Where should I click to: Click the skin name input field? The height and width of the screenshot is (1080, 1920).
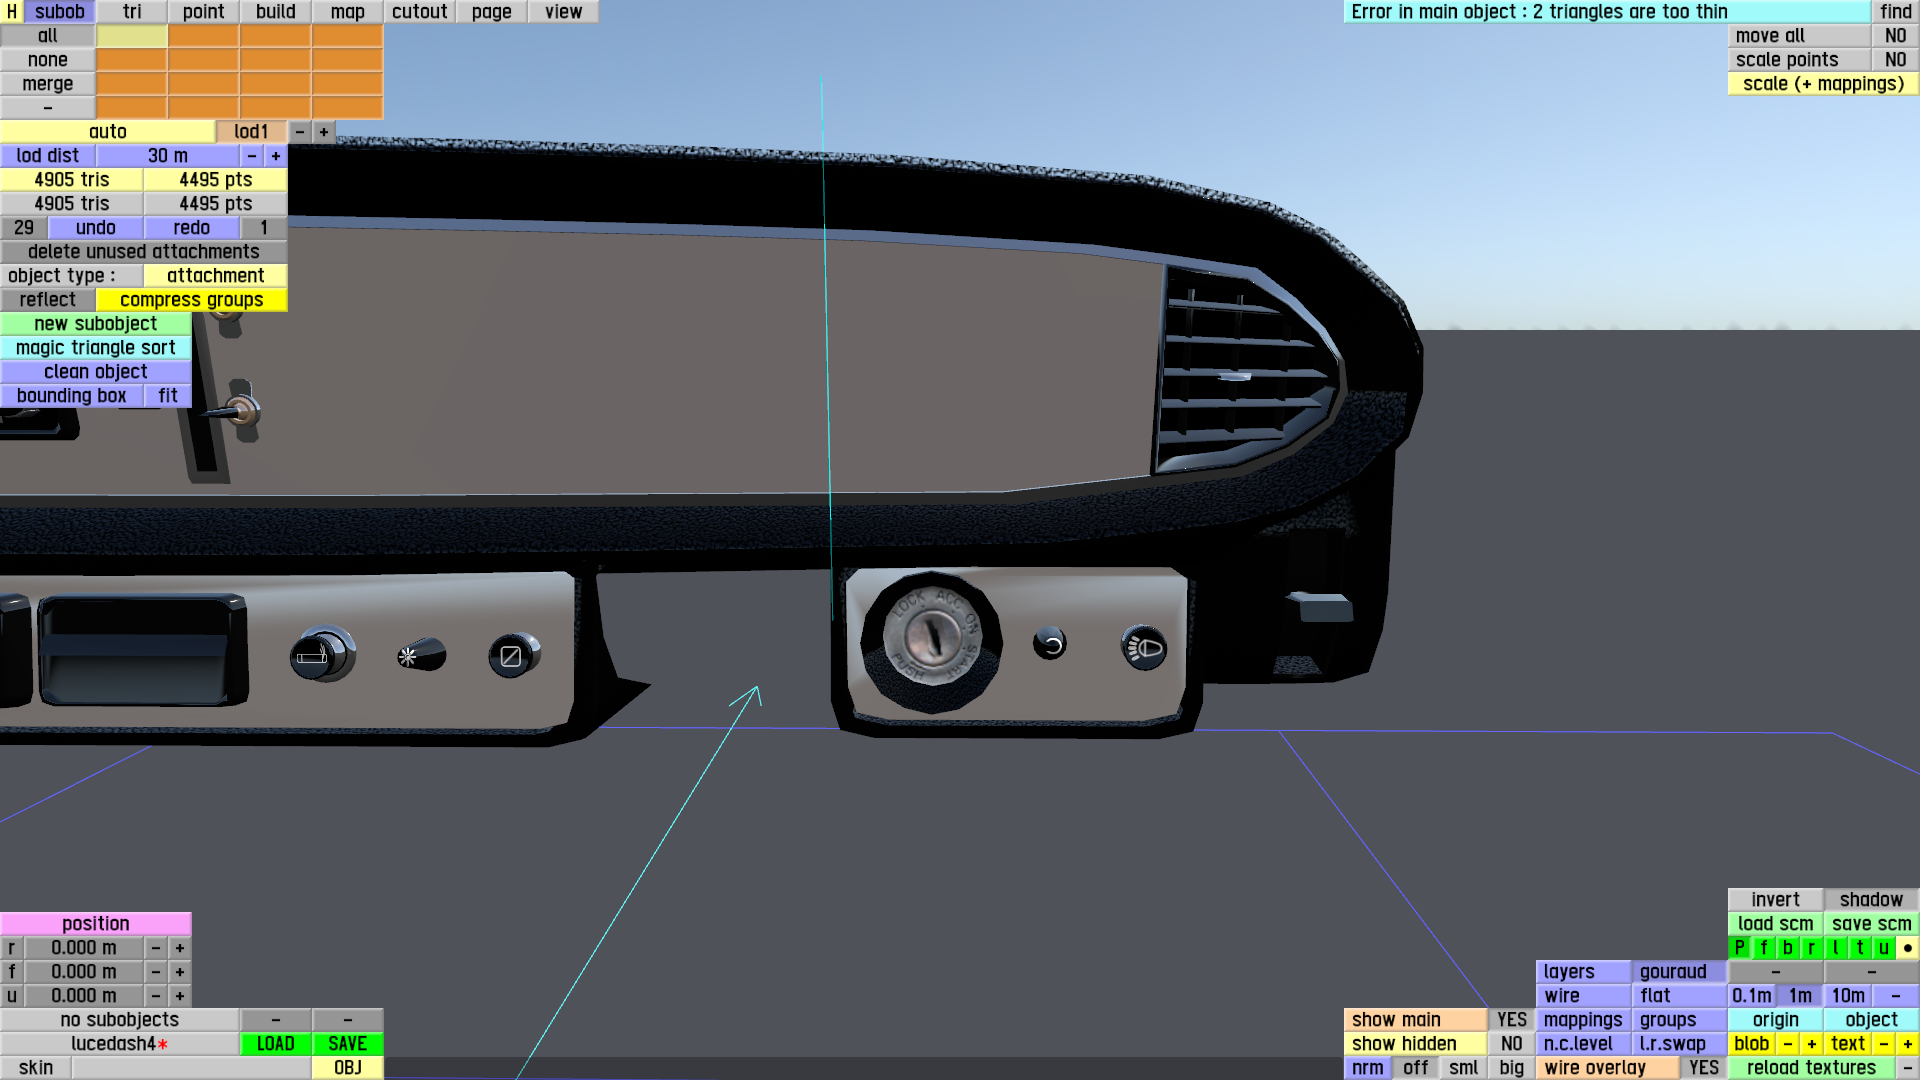click(190, 1068)
